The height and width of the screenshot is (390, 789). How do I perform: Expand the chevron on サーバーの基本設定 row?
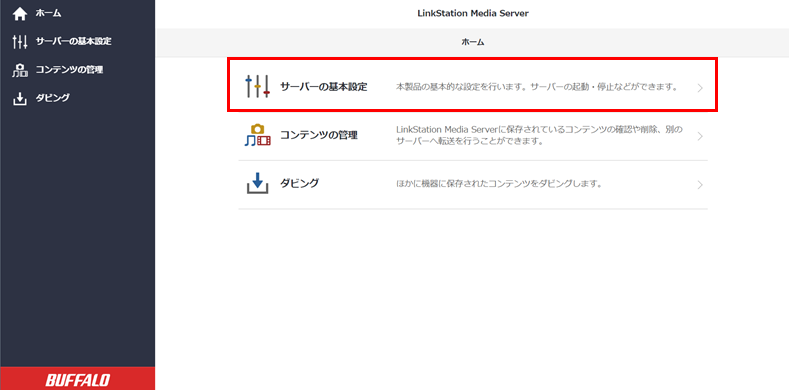point(700,88)
